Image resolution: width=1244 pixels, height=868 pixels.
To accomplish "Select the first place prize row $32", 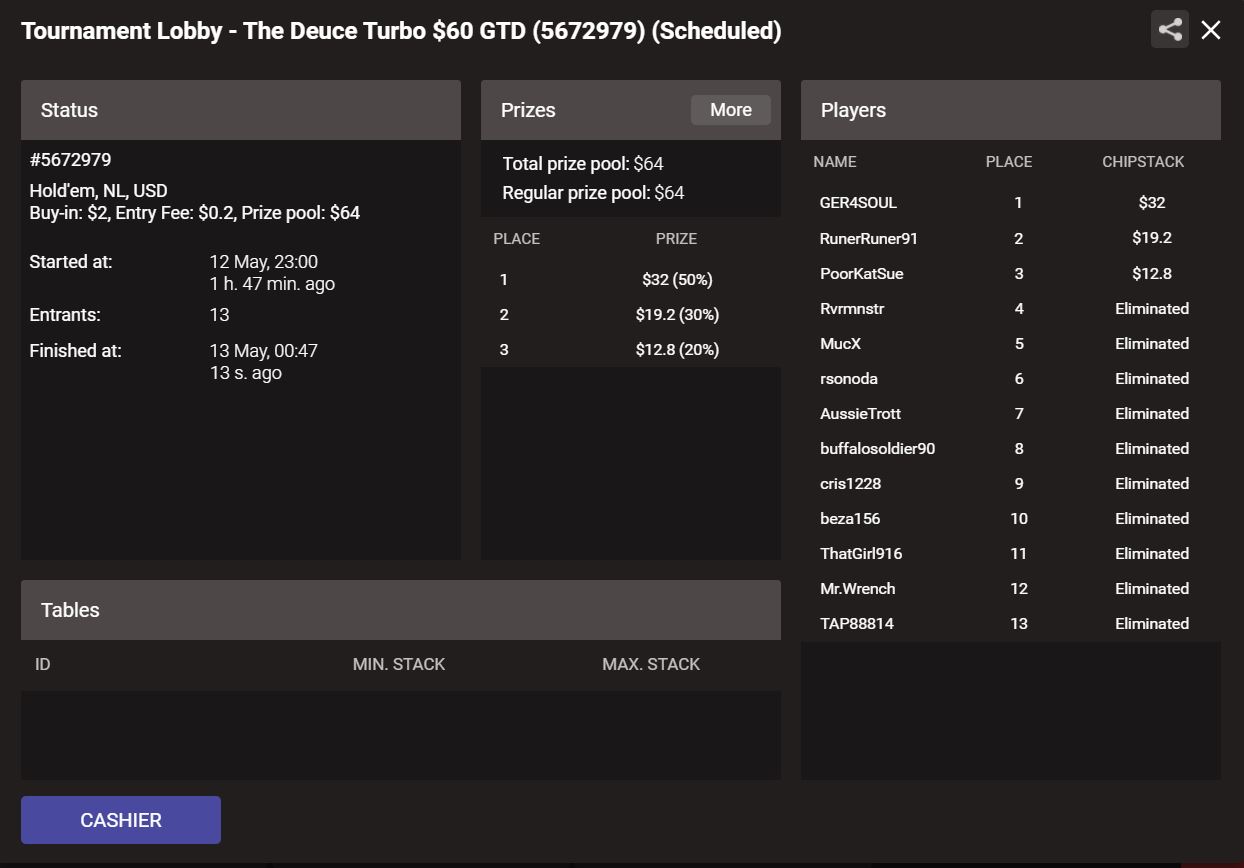I will [631, 280].
